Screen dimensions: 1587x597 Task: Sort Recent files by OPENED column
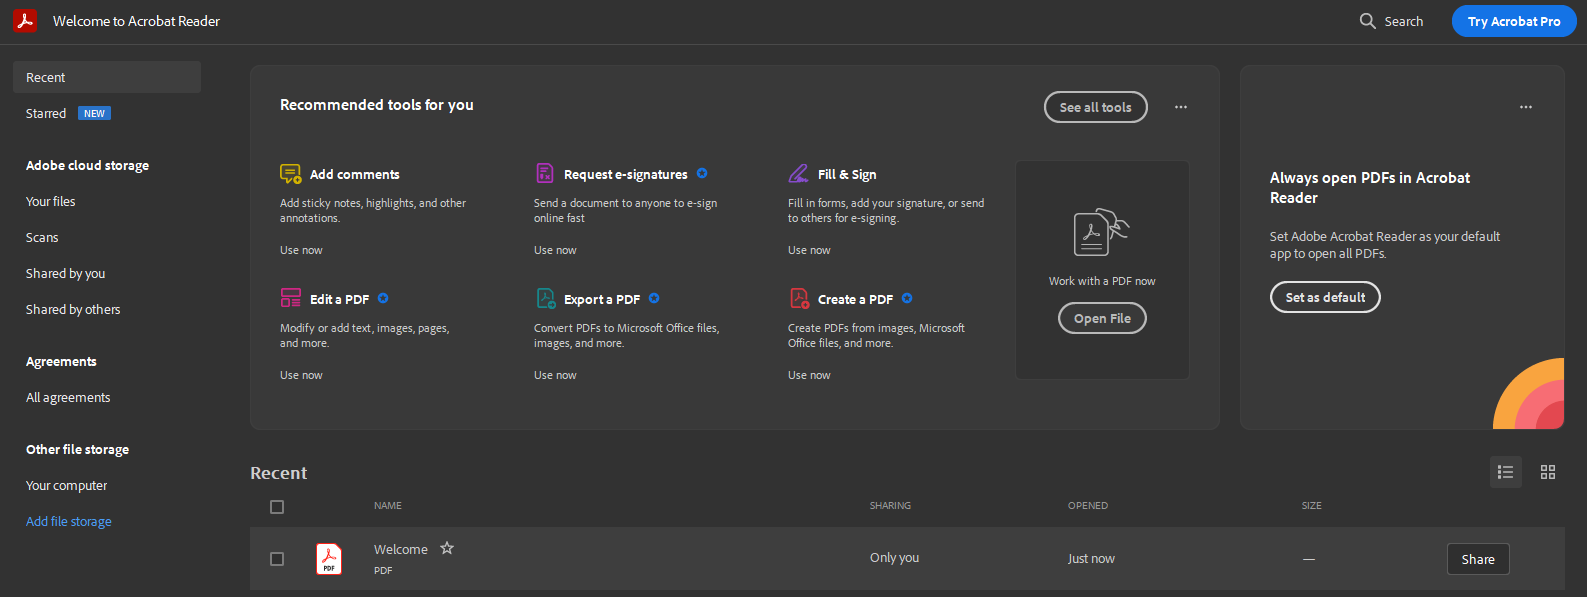point(1088,506)
